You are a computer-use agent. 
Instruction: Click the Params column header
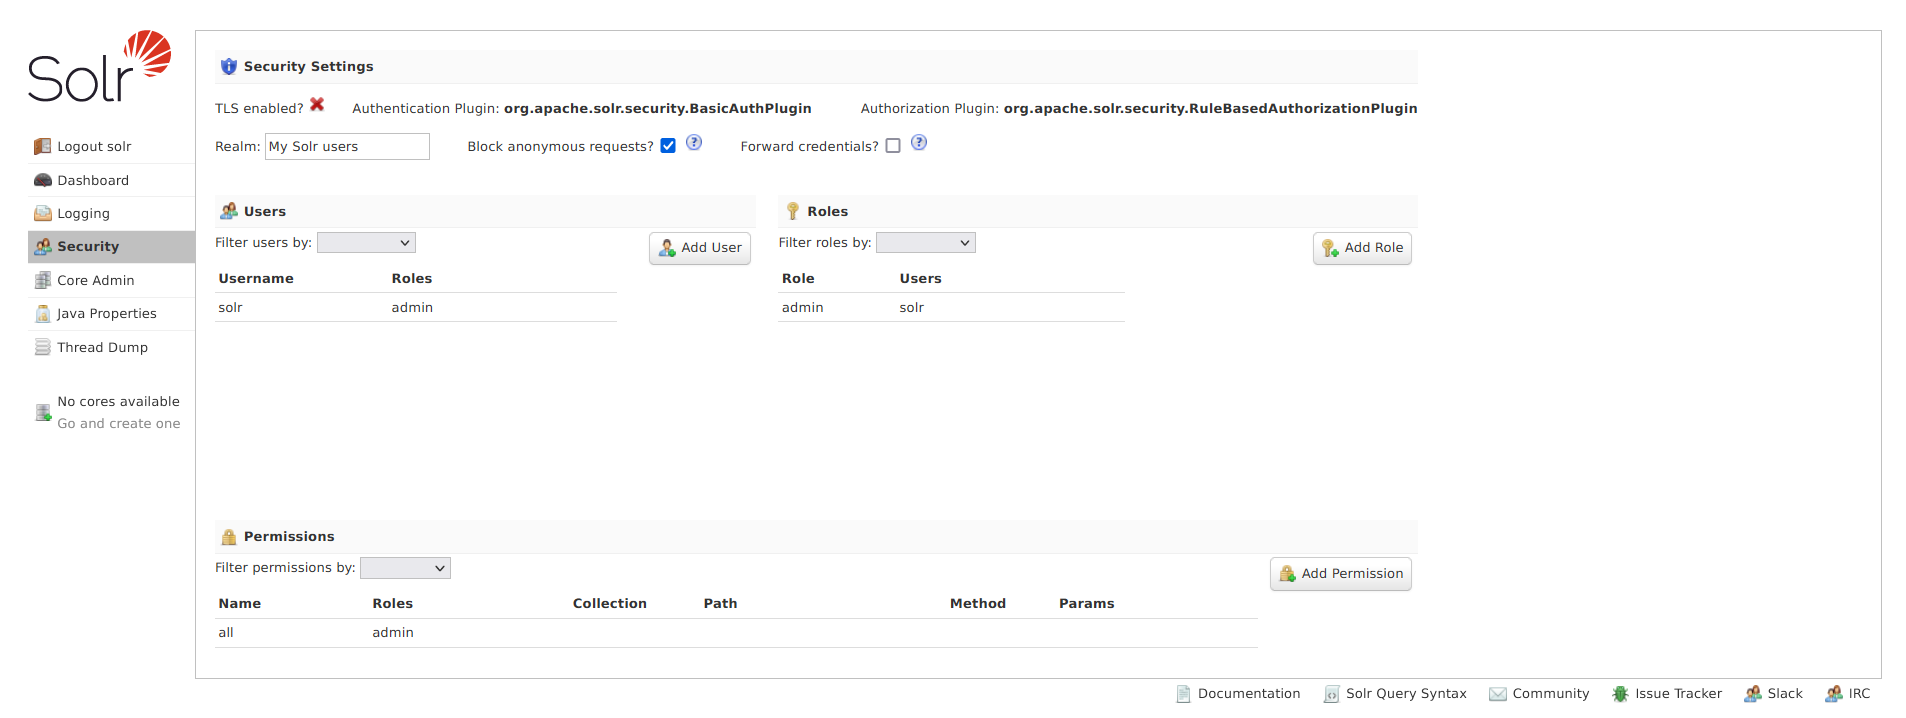pyautogui.click(x=1087, y=604)
